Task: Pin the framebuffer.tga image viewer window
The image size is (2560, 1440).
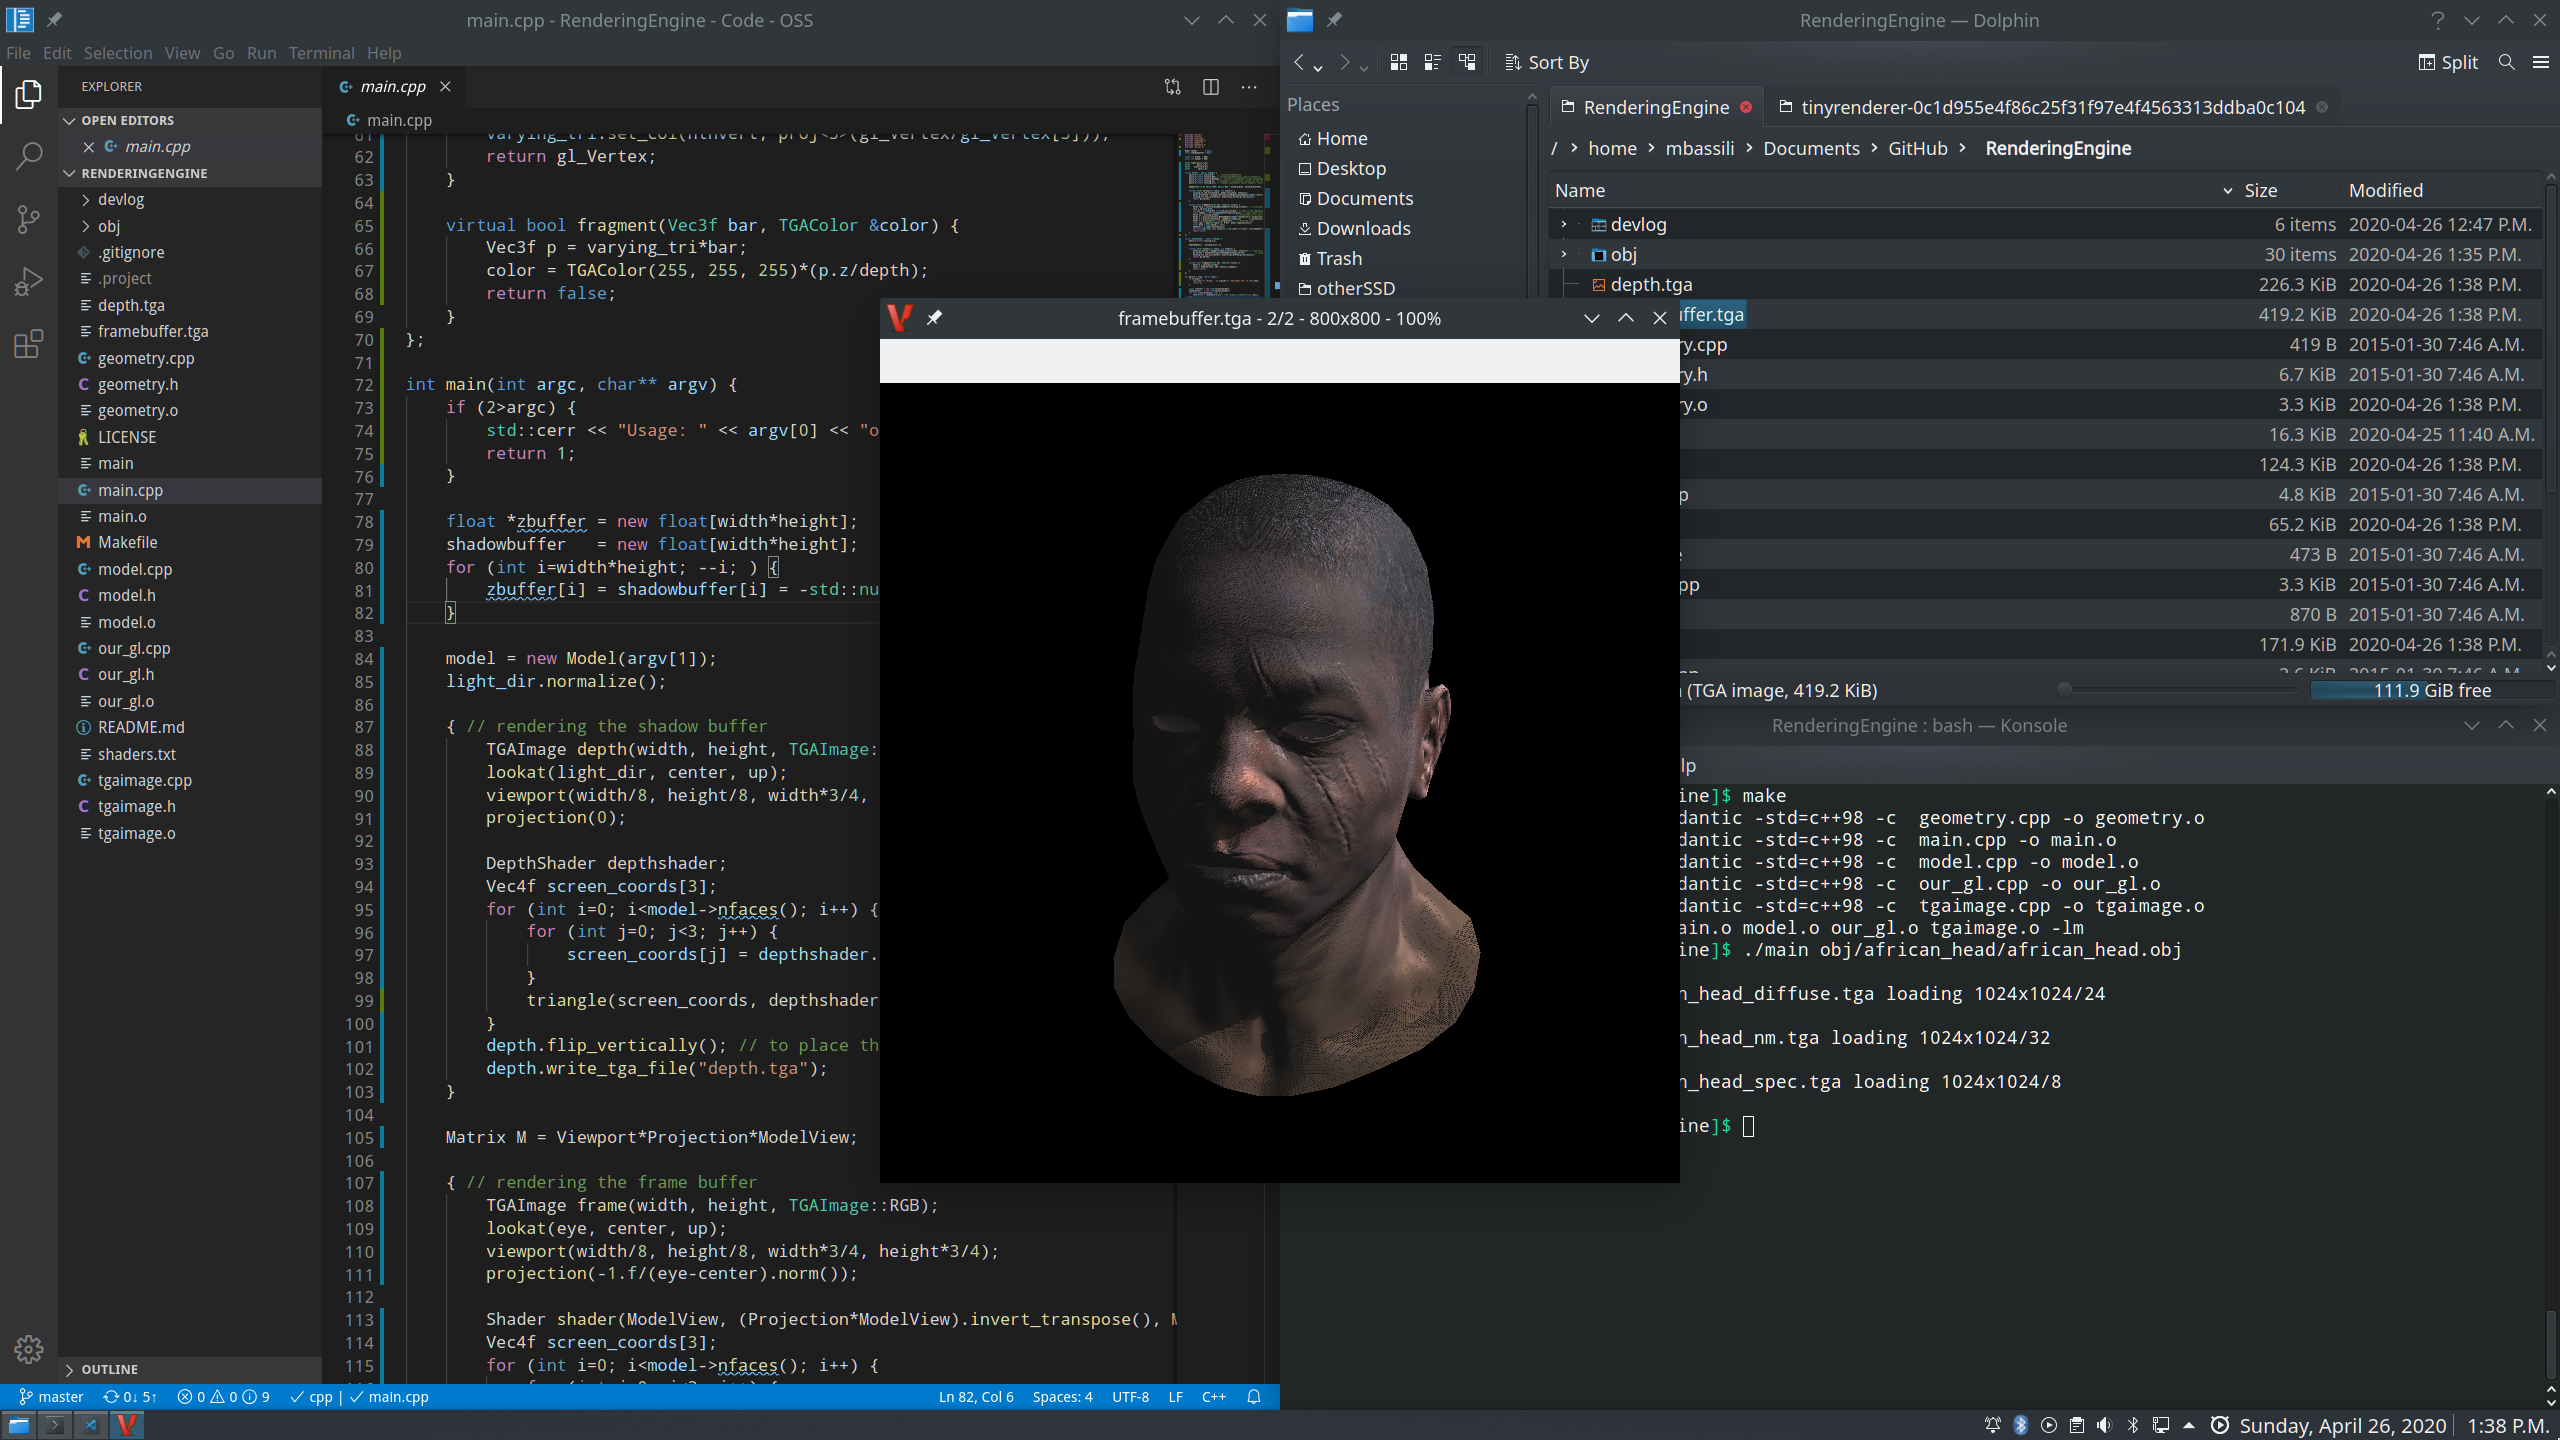Action: [934, 318]
